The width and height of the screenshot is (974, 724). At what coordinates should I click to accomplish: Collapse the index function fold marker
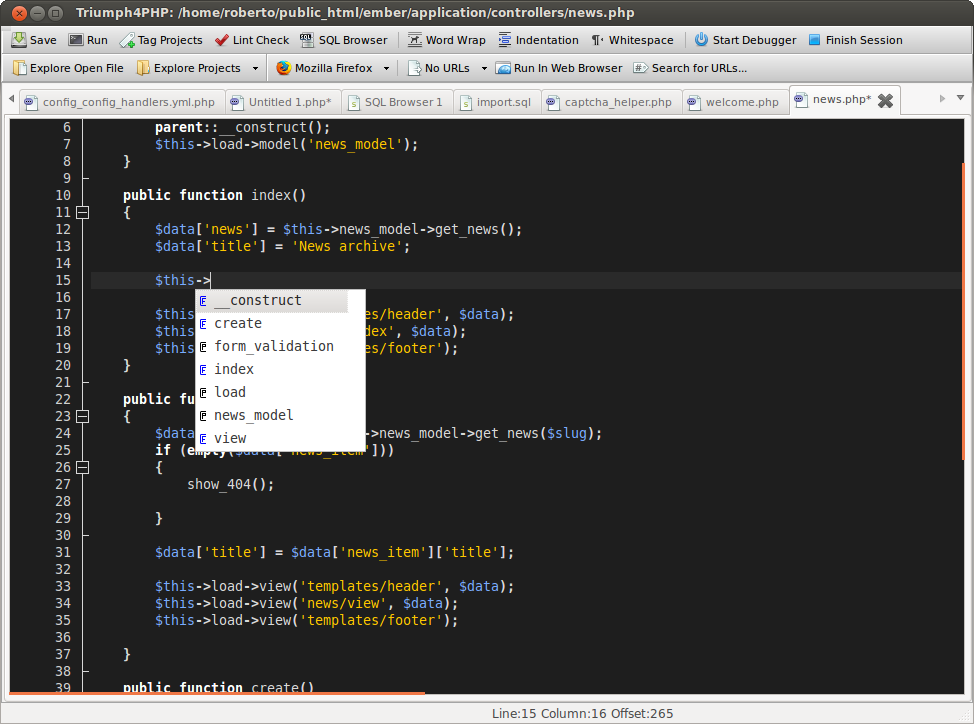83,212
